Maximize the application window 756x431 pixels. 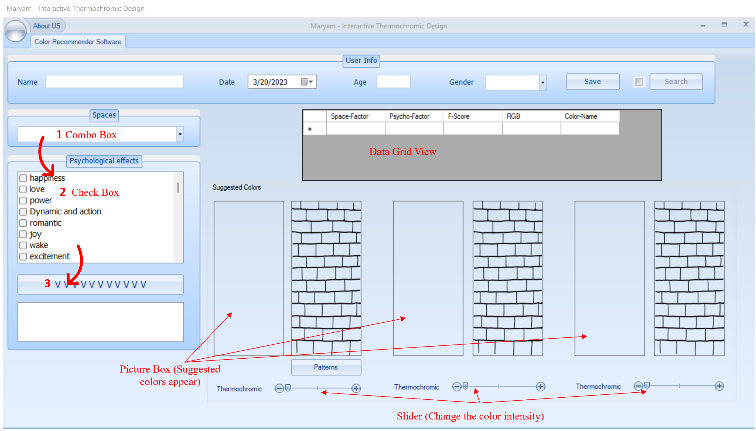[724, 25]
